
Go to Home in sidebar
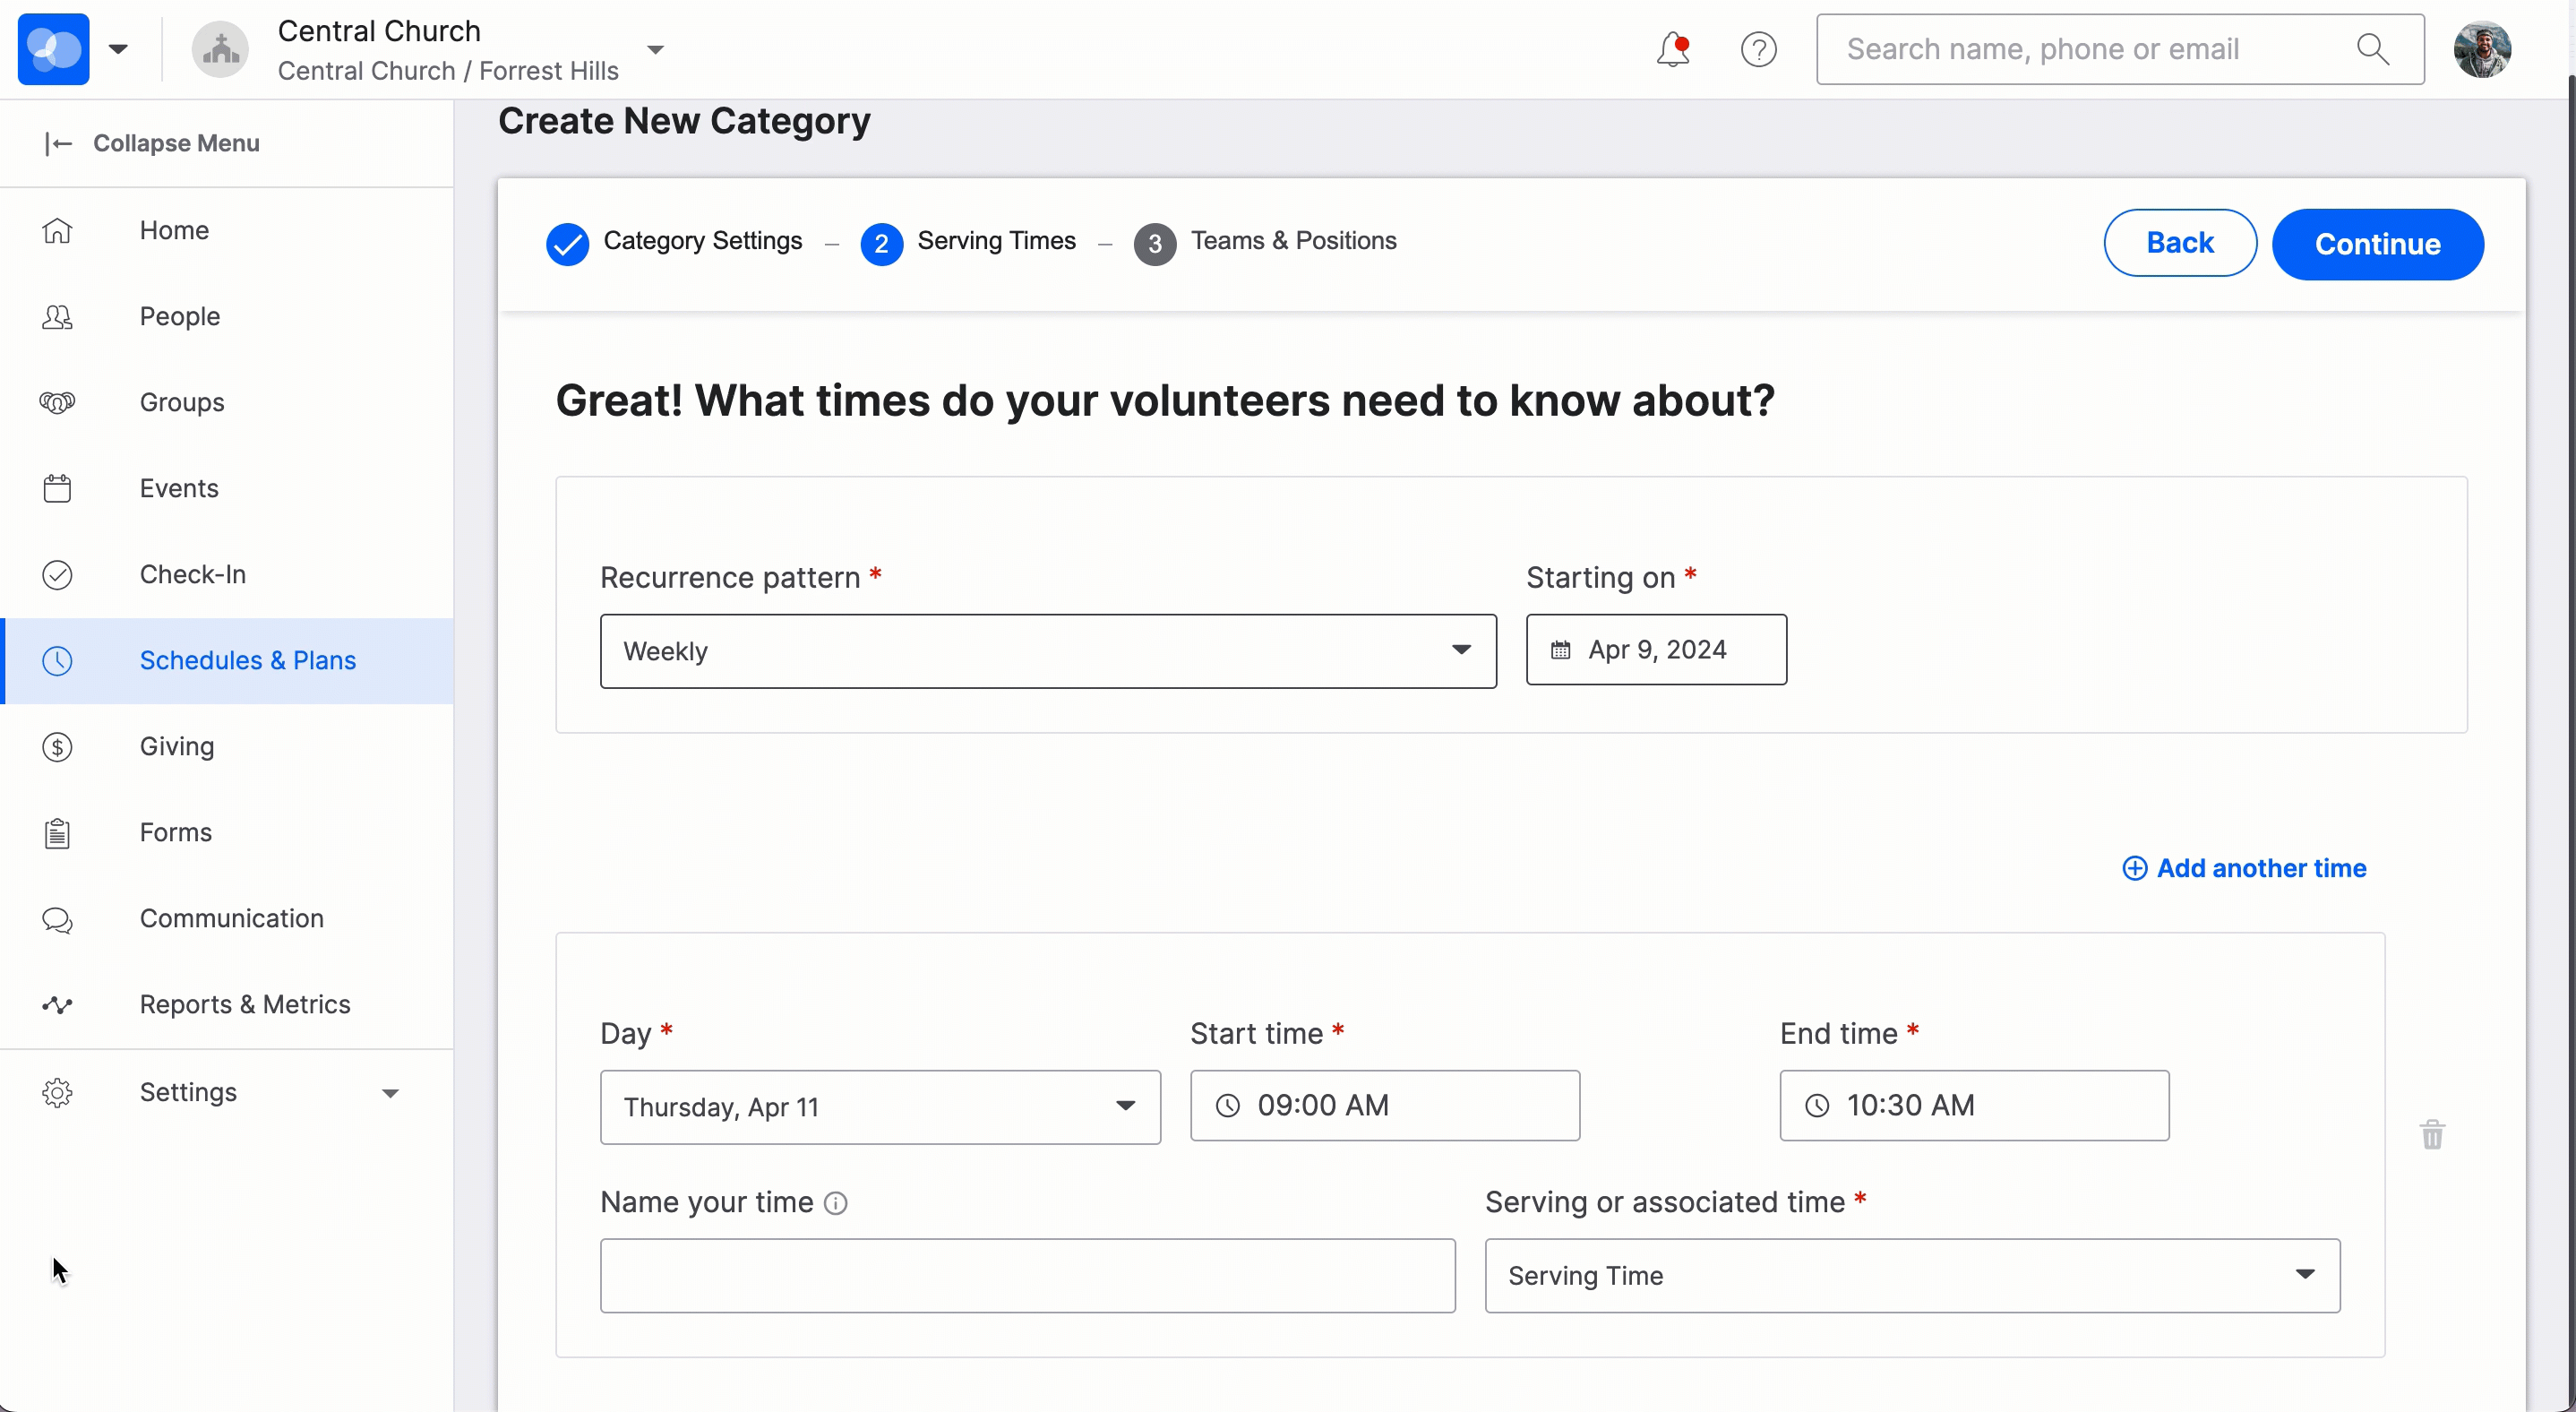click(x=227, y=230)
